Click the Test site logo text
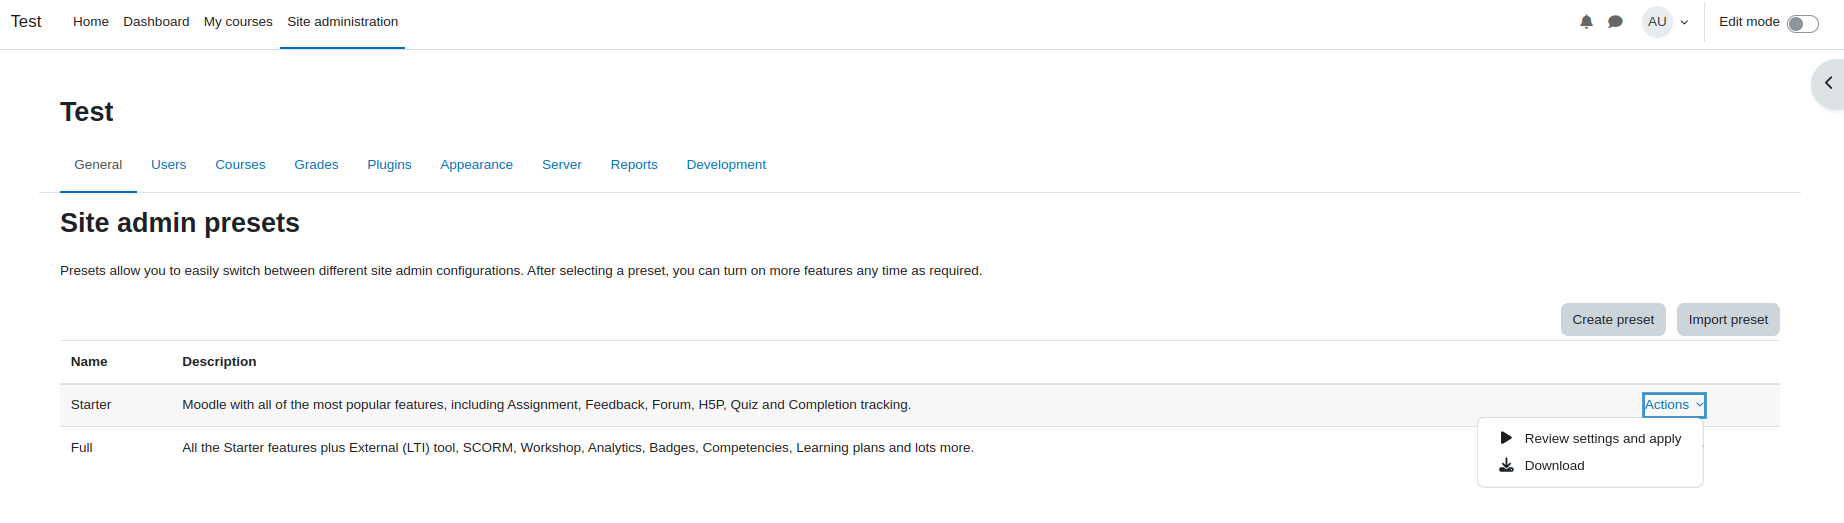1844x523 pixels. tap(26, 22)
